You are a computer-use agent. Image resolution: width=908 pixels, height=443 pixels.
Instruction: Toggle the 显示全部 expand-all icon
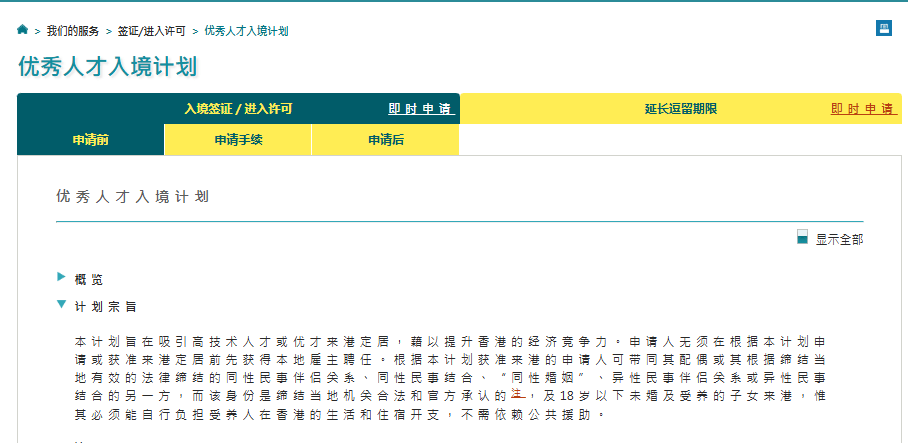tap(802, 237)
